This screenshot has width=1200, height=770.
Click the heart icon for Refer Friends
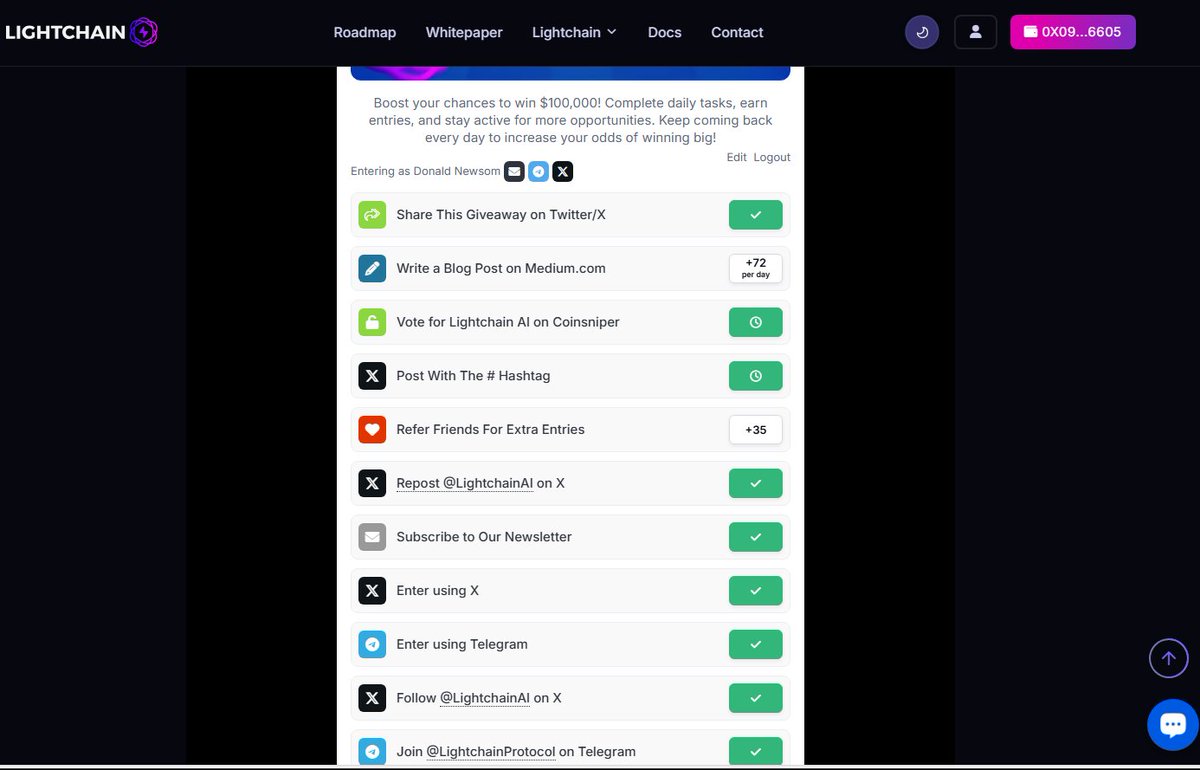click(372, 429)
